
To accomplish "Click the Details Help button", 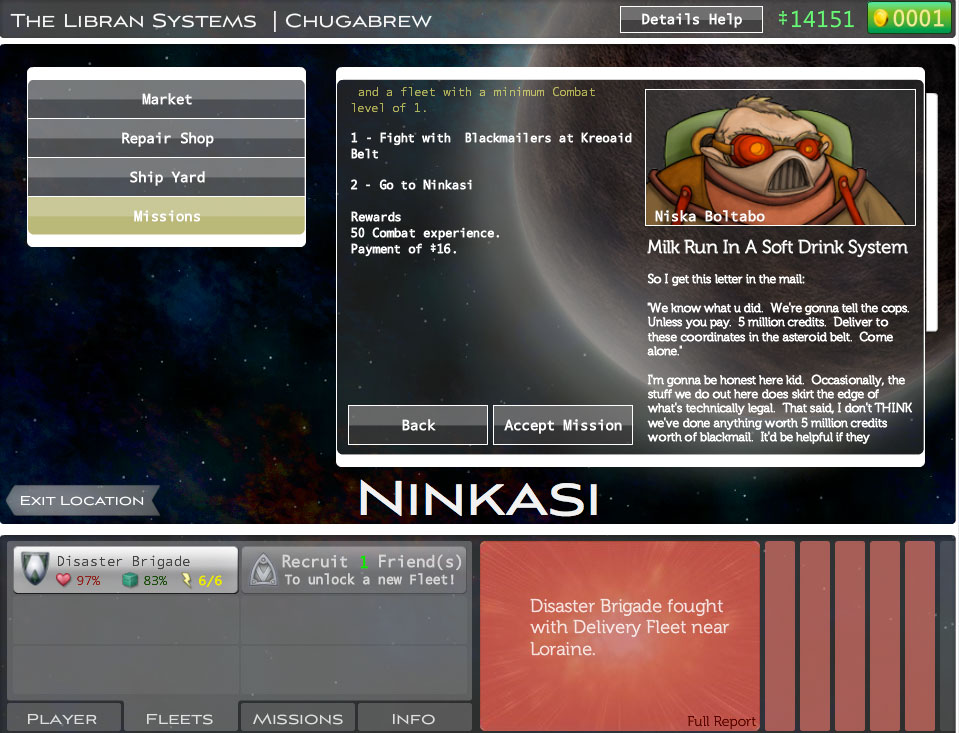I will pos(691,19).
